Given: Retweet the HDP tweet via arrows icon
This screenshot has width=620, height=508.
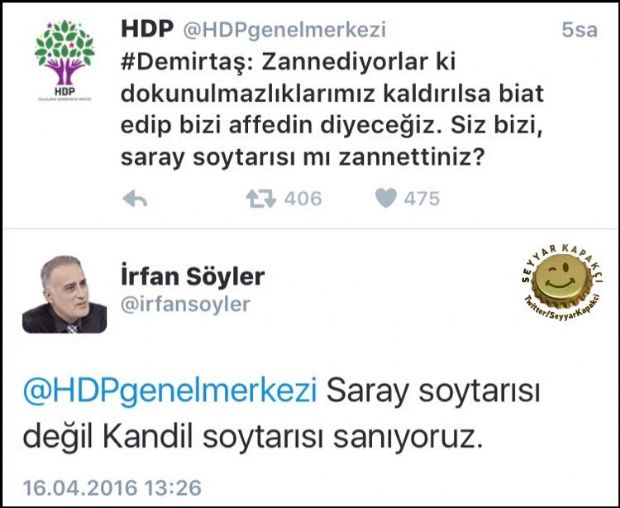Looking at the screenshot, I should (x=261, y=199).
